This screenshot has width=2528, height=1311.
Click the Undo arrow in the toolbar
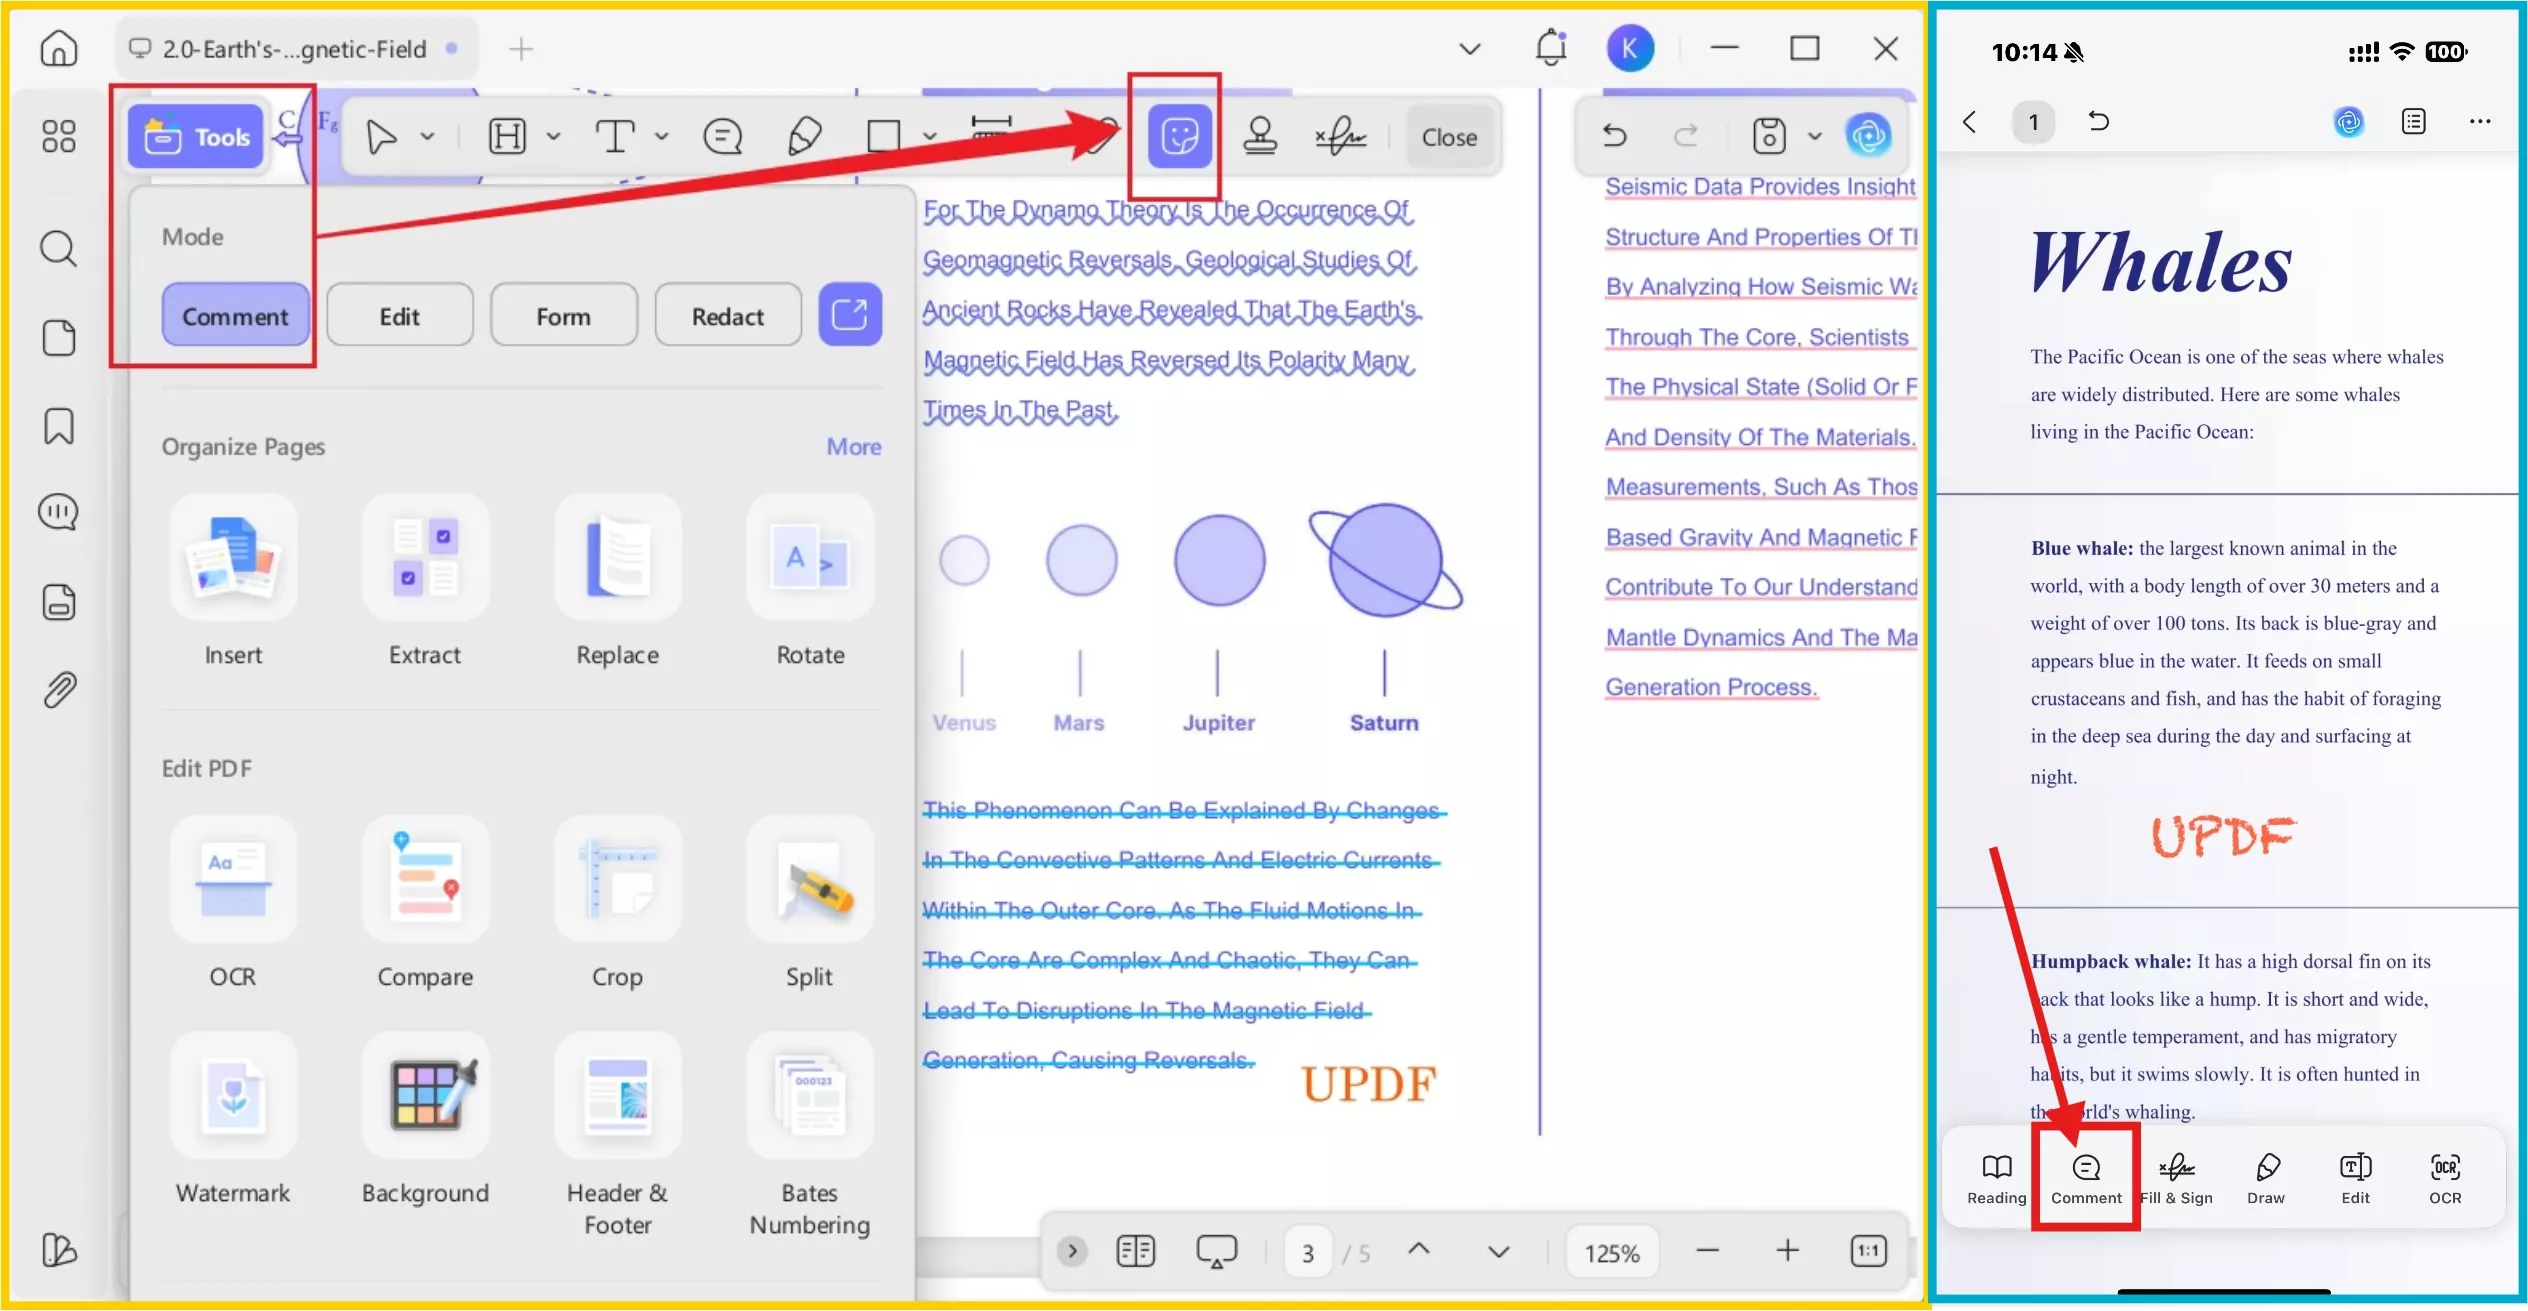[x=1614, y=136]
